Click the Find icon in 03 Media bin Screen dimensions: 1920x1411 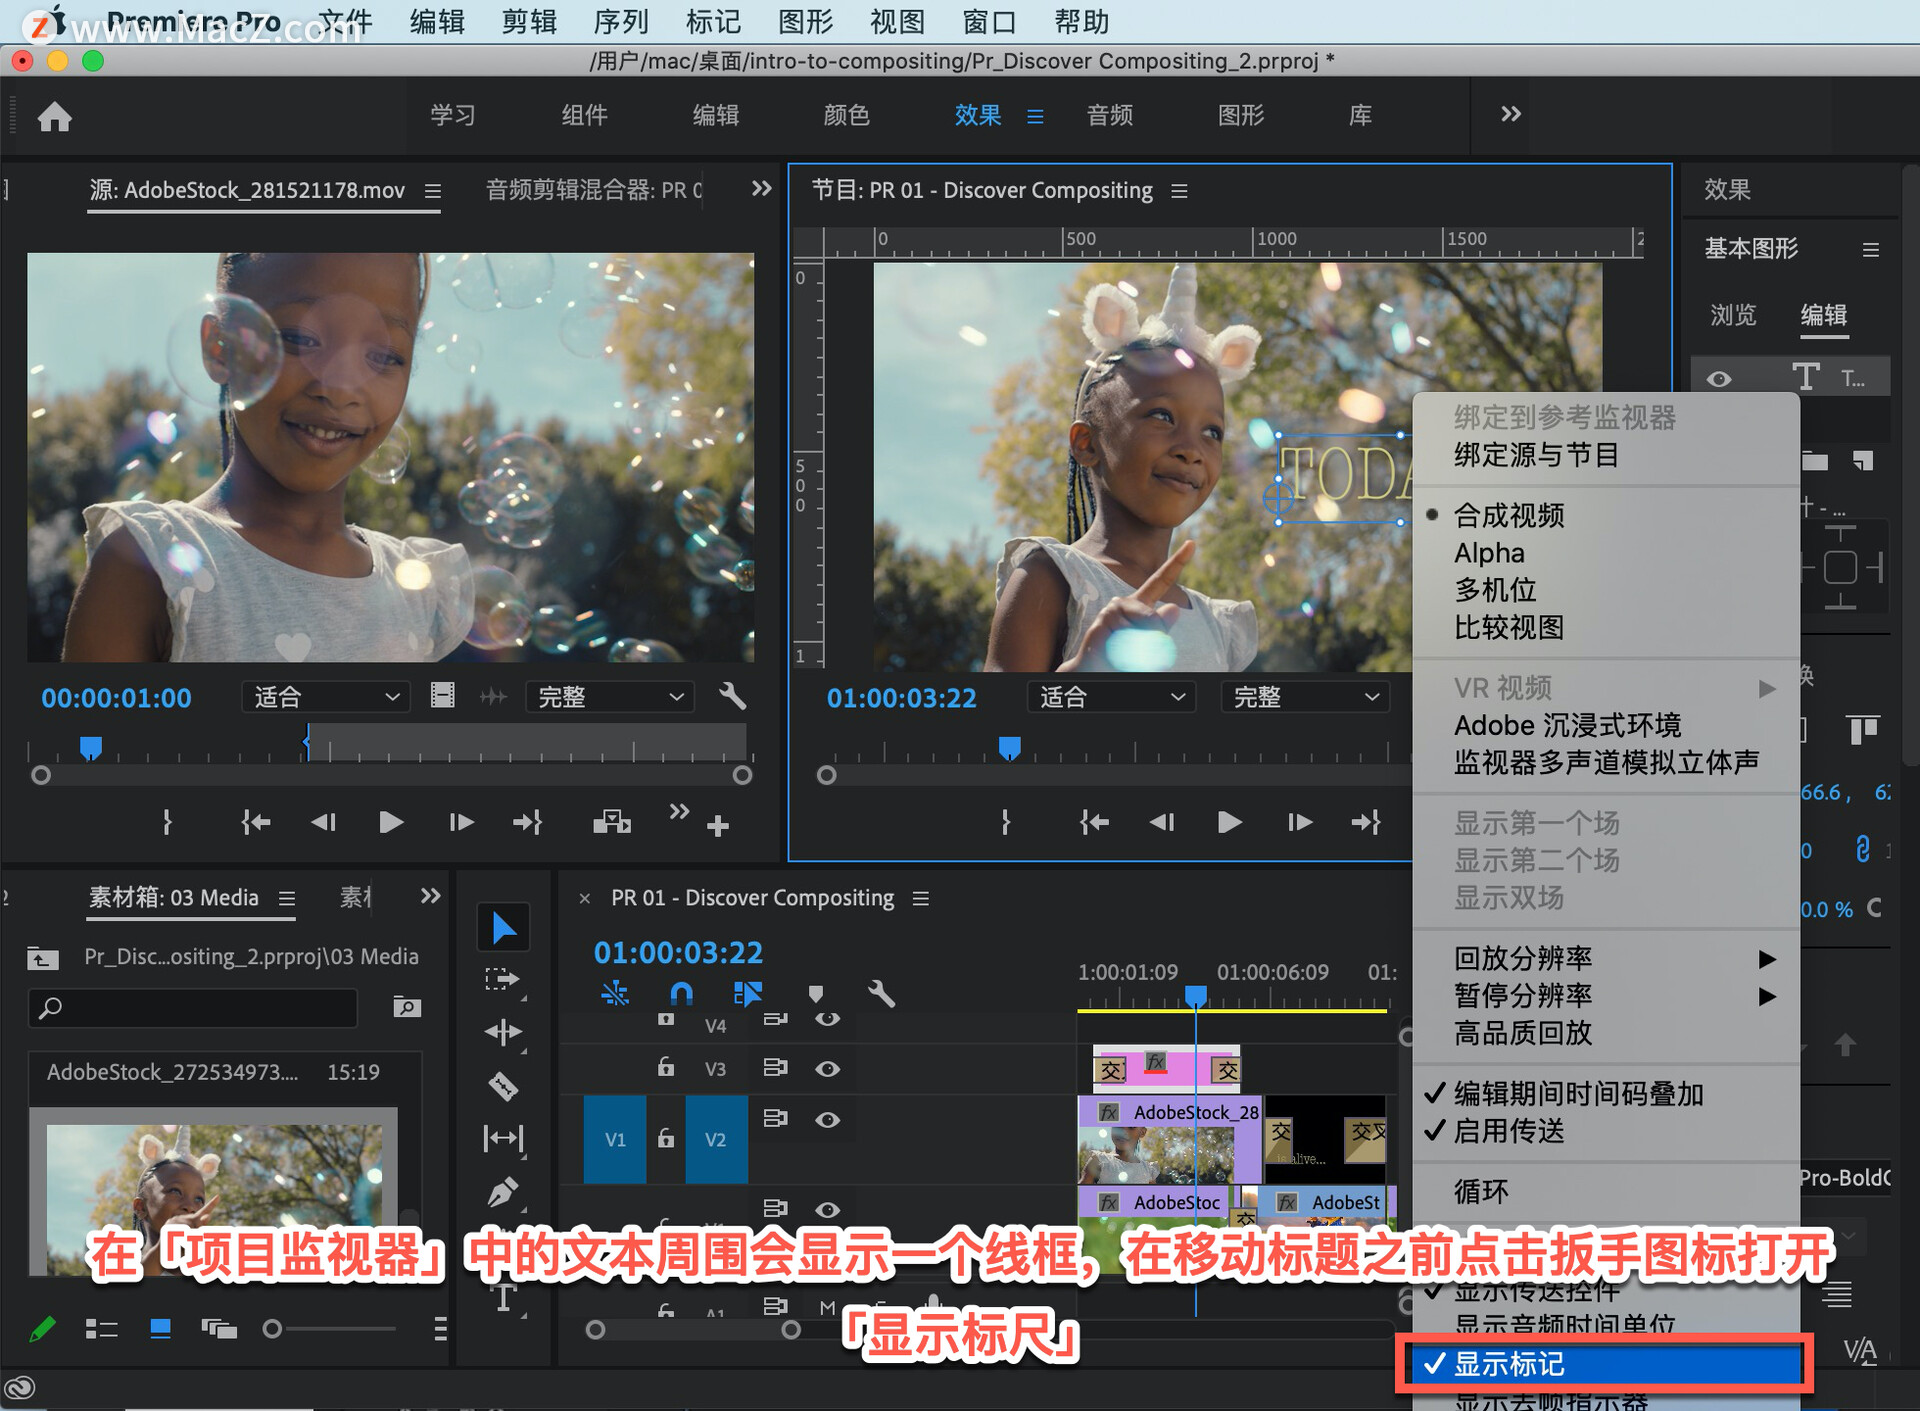[x=407, y=1006]
